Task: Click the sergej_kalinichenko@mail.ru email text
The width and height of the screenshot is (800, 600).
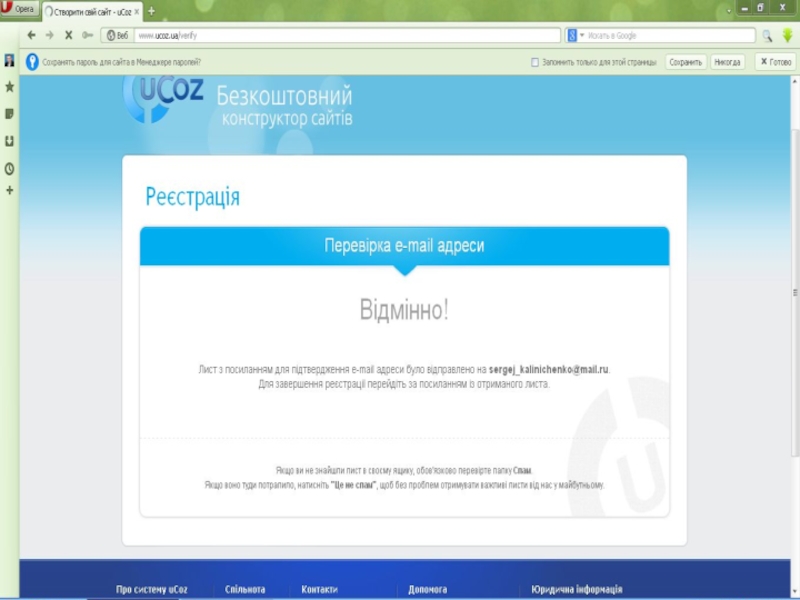Action: point(548,369)
